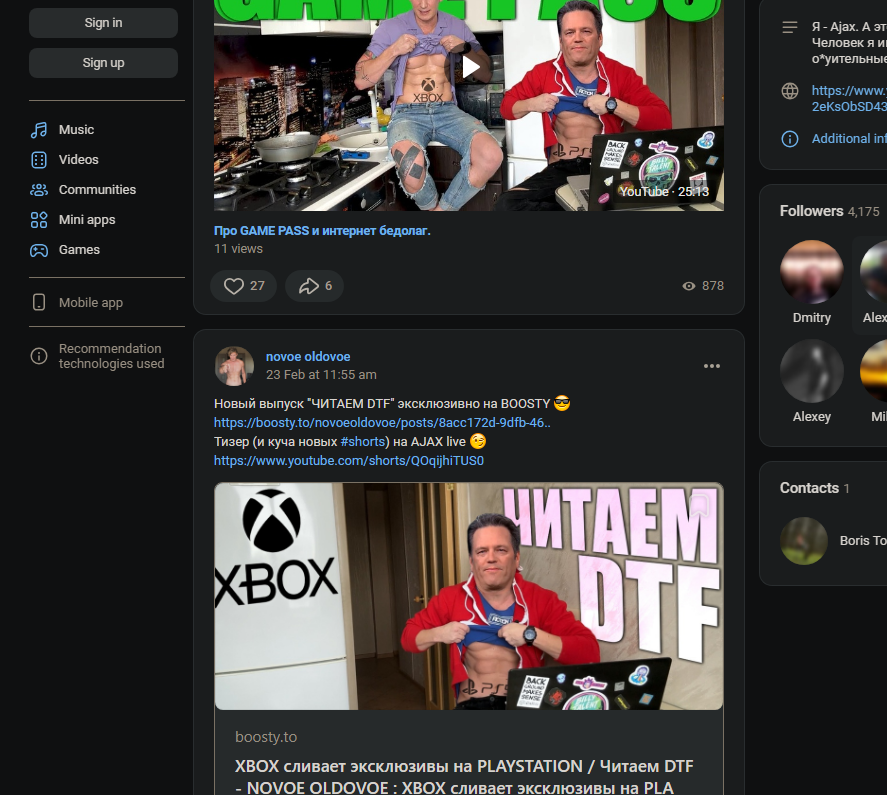The width and height of the screenshot is (887, 795).
Task: Open Boris contact avatar
Action: pyautogui.click(x=804, y=541)
